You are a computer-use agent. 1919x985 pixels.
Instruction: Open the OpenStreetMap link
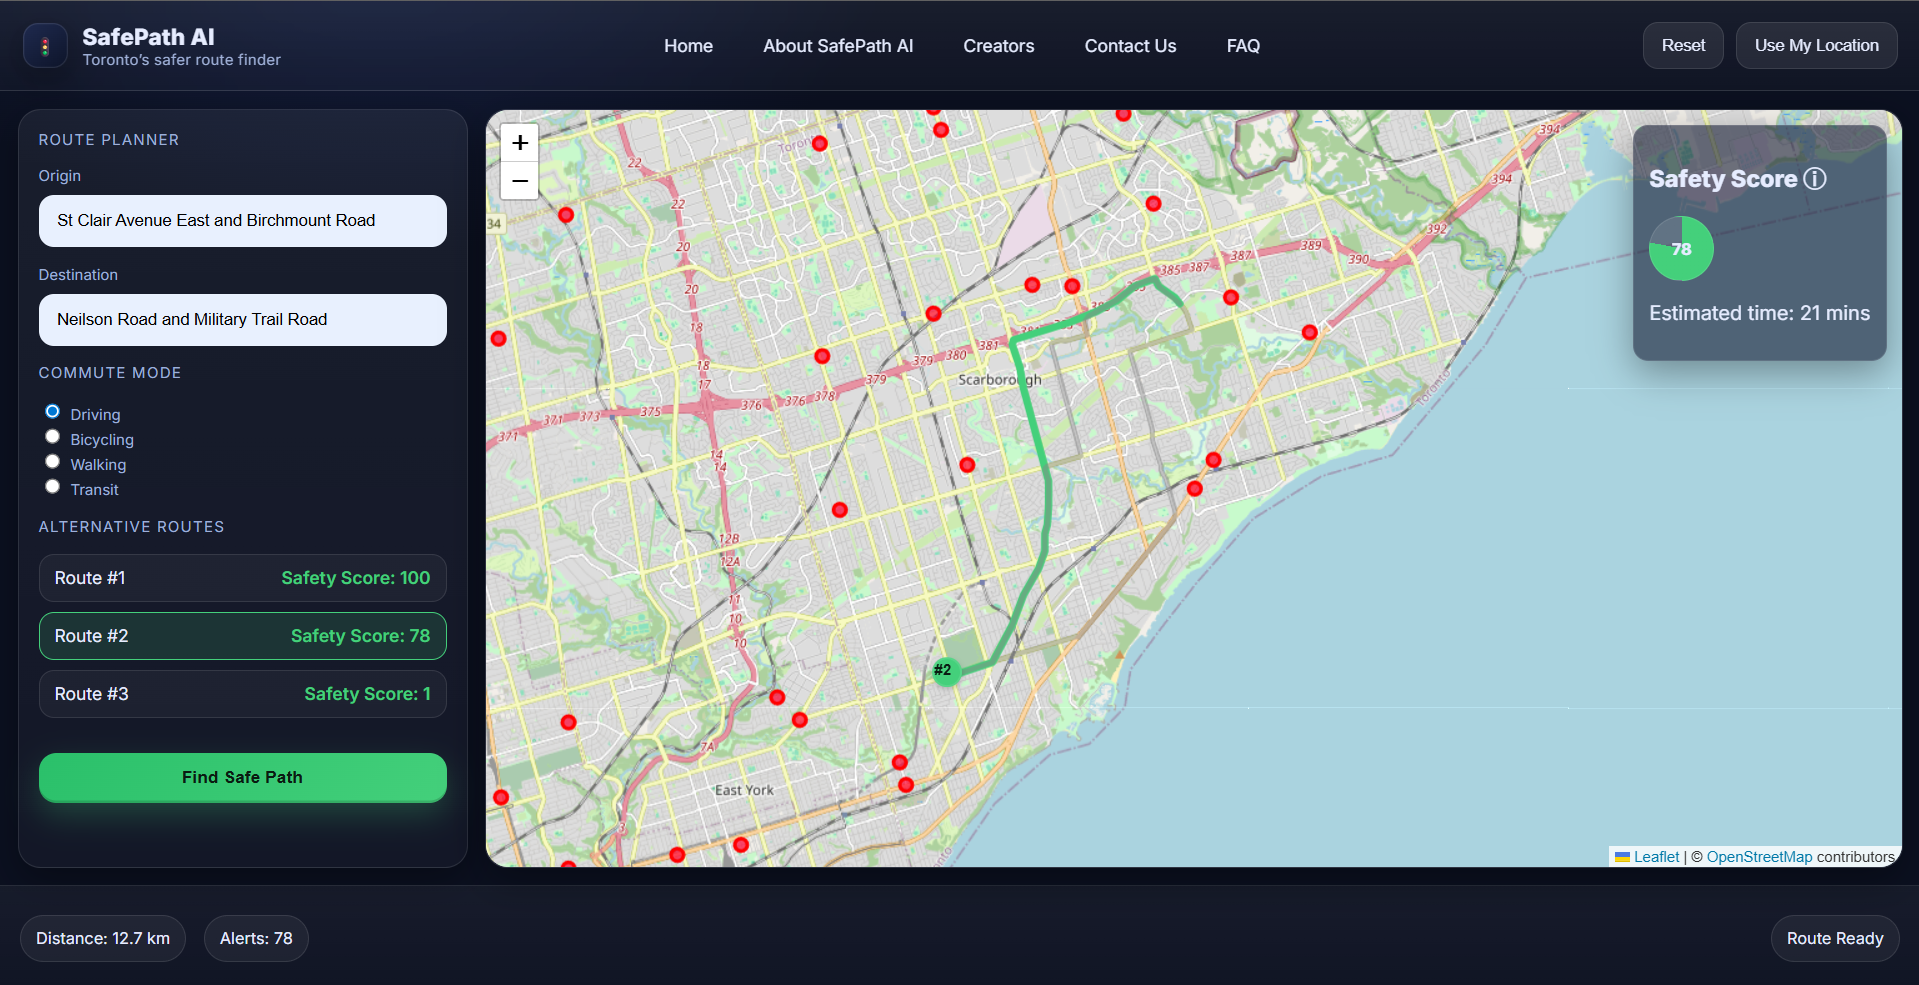click(x=1759, y=857)
